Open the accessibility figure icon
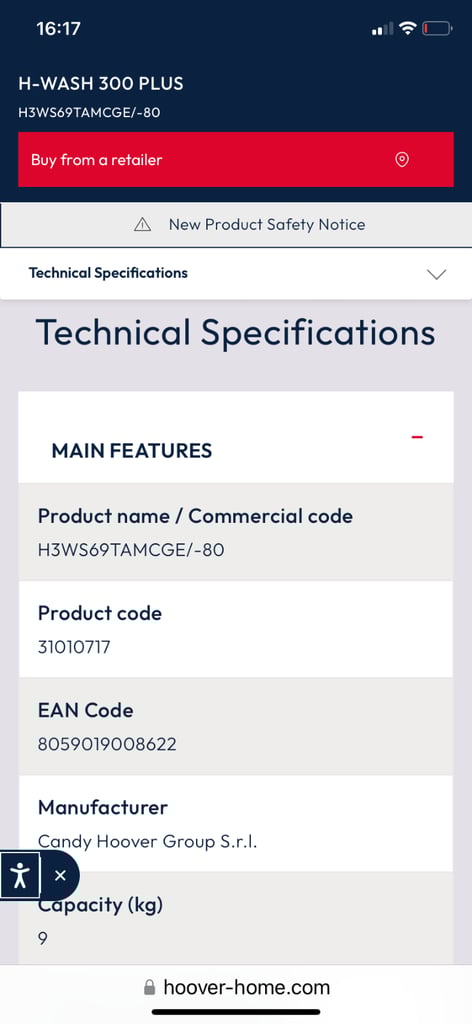Image resolution: width=472 pixels, height=1024 pixels. coord(20,875)
